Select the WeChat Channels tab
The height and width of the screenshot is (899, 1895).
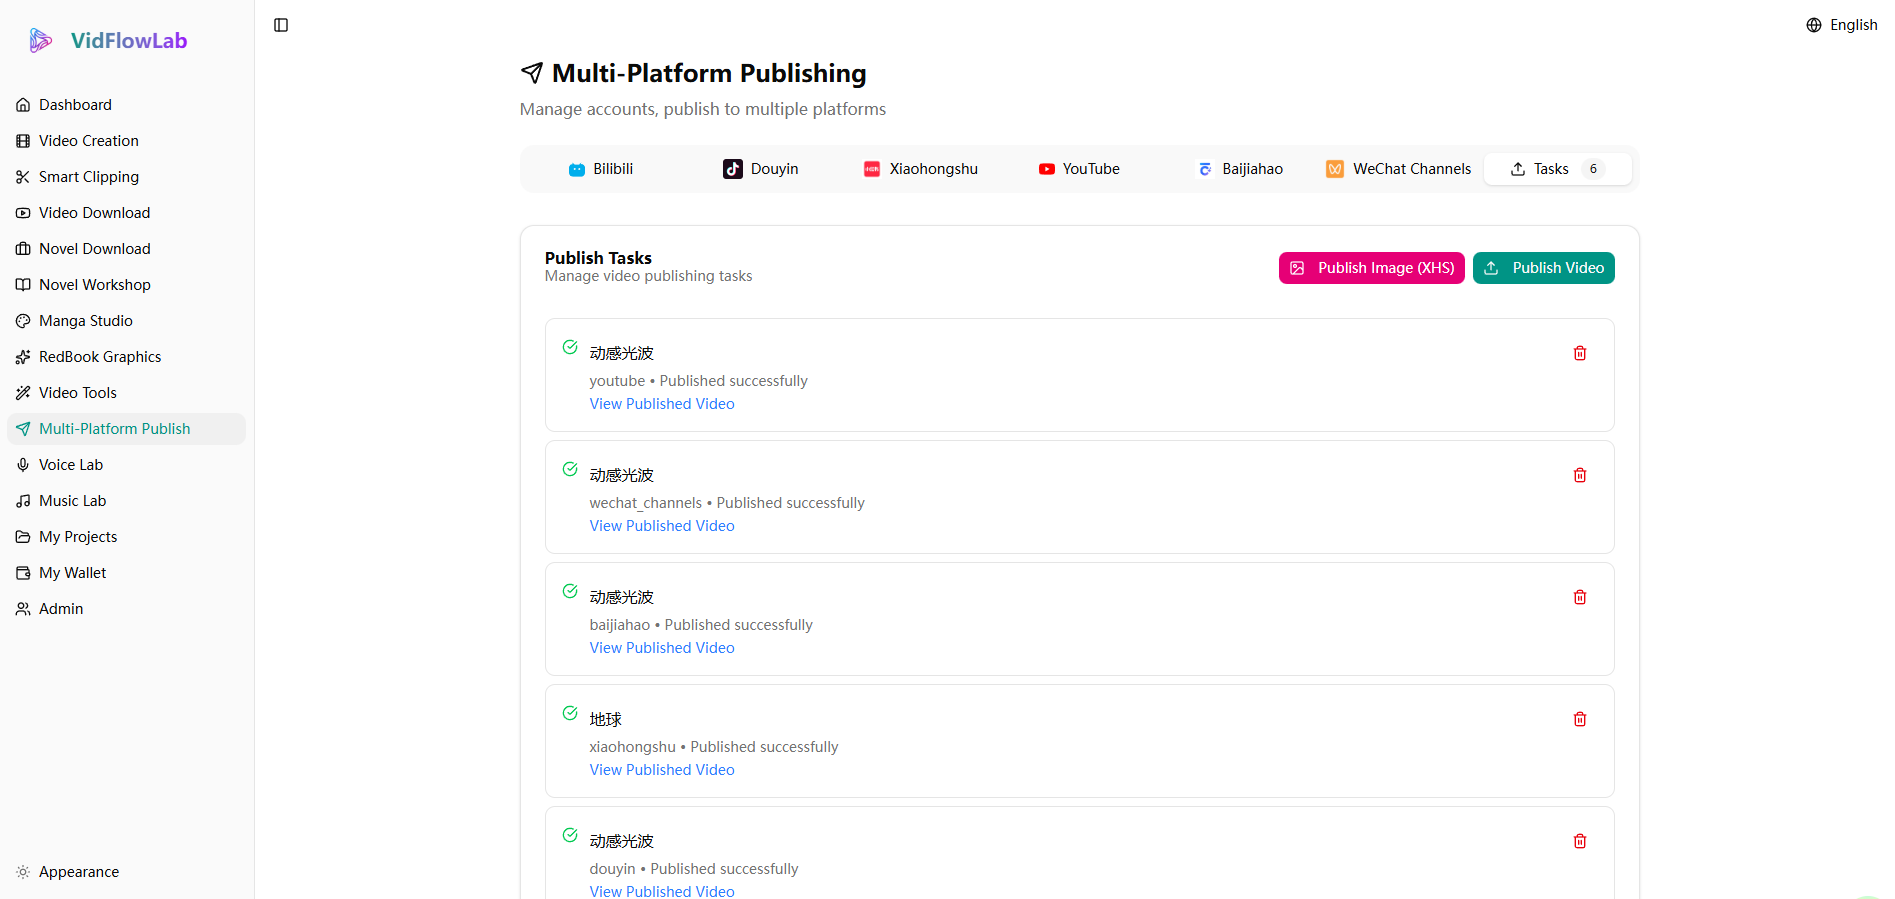pos(1398,169)
